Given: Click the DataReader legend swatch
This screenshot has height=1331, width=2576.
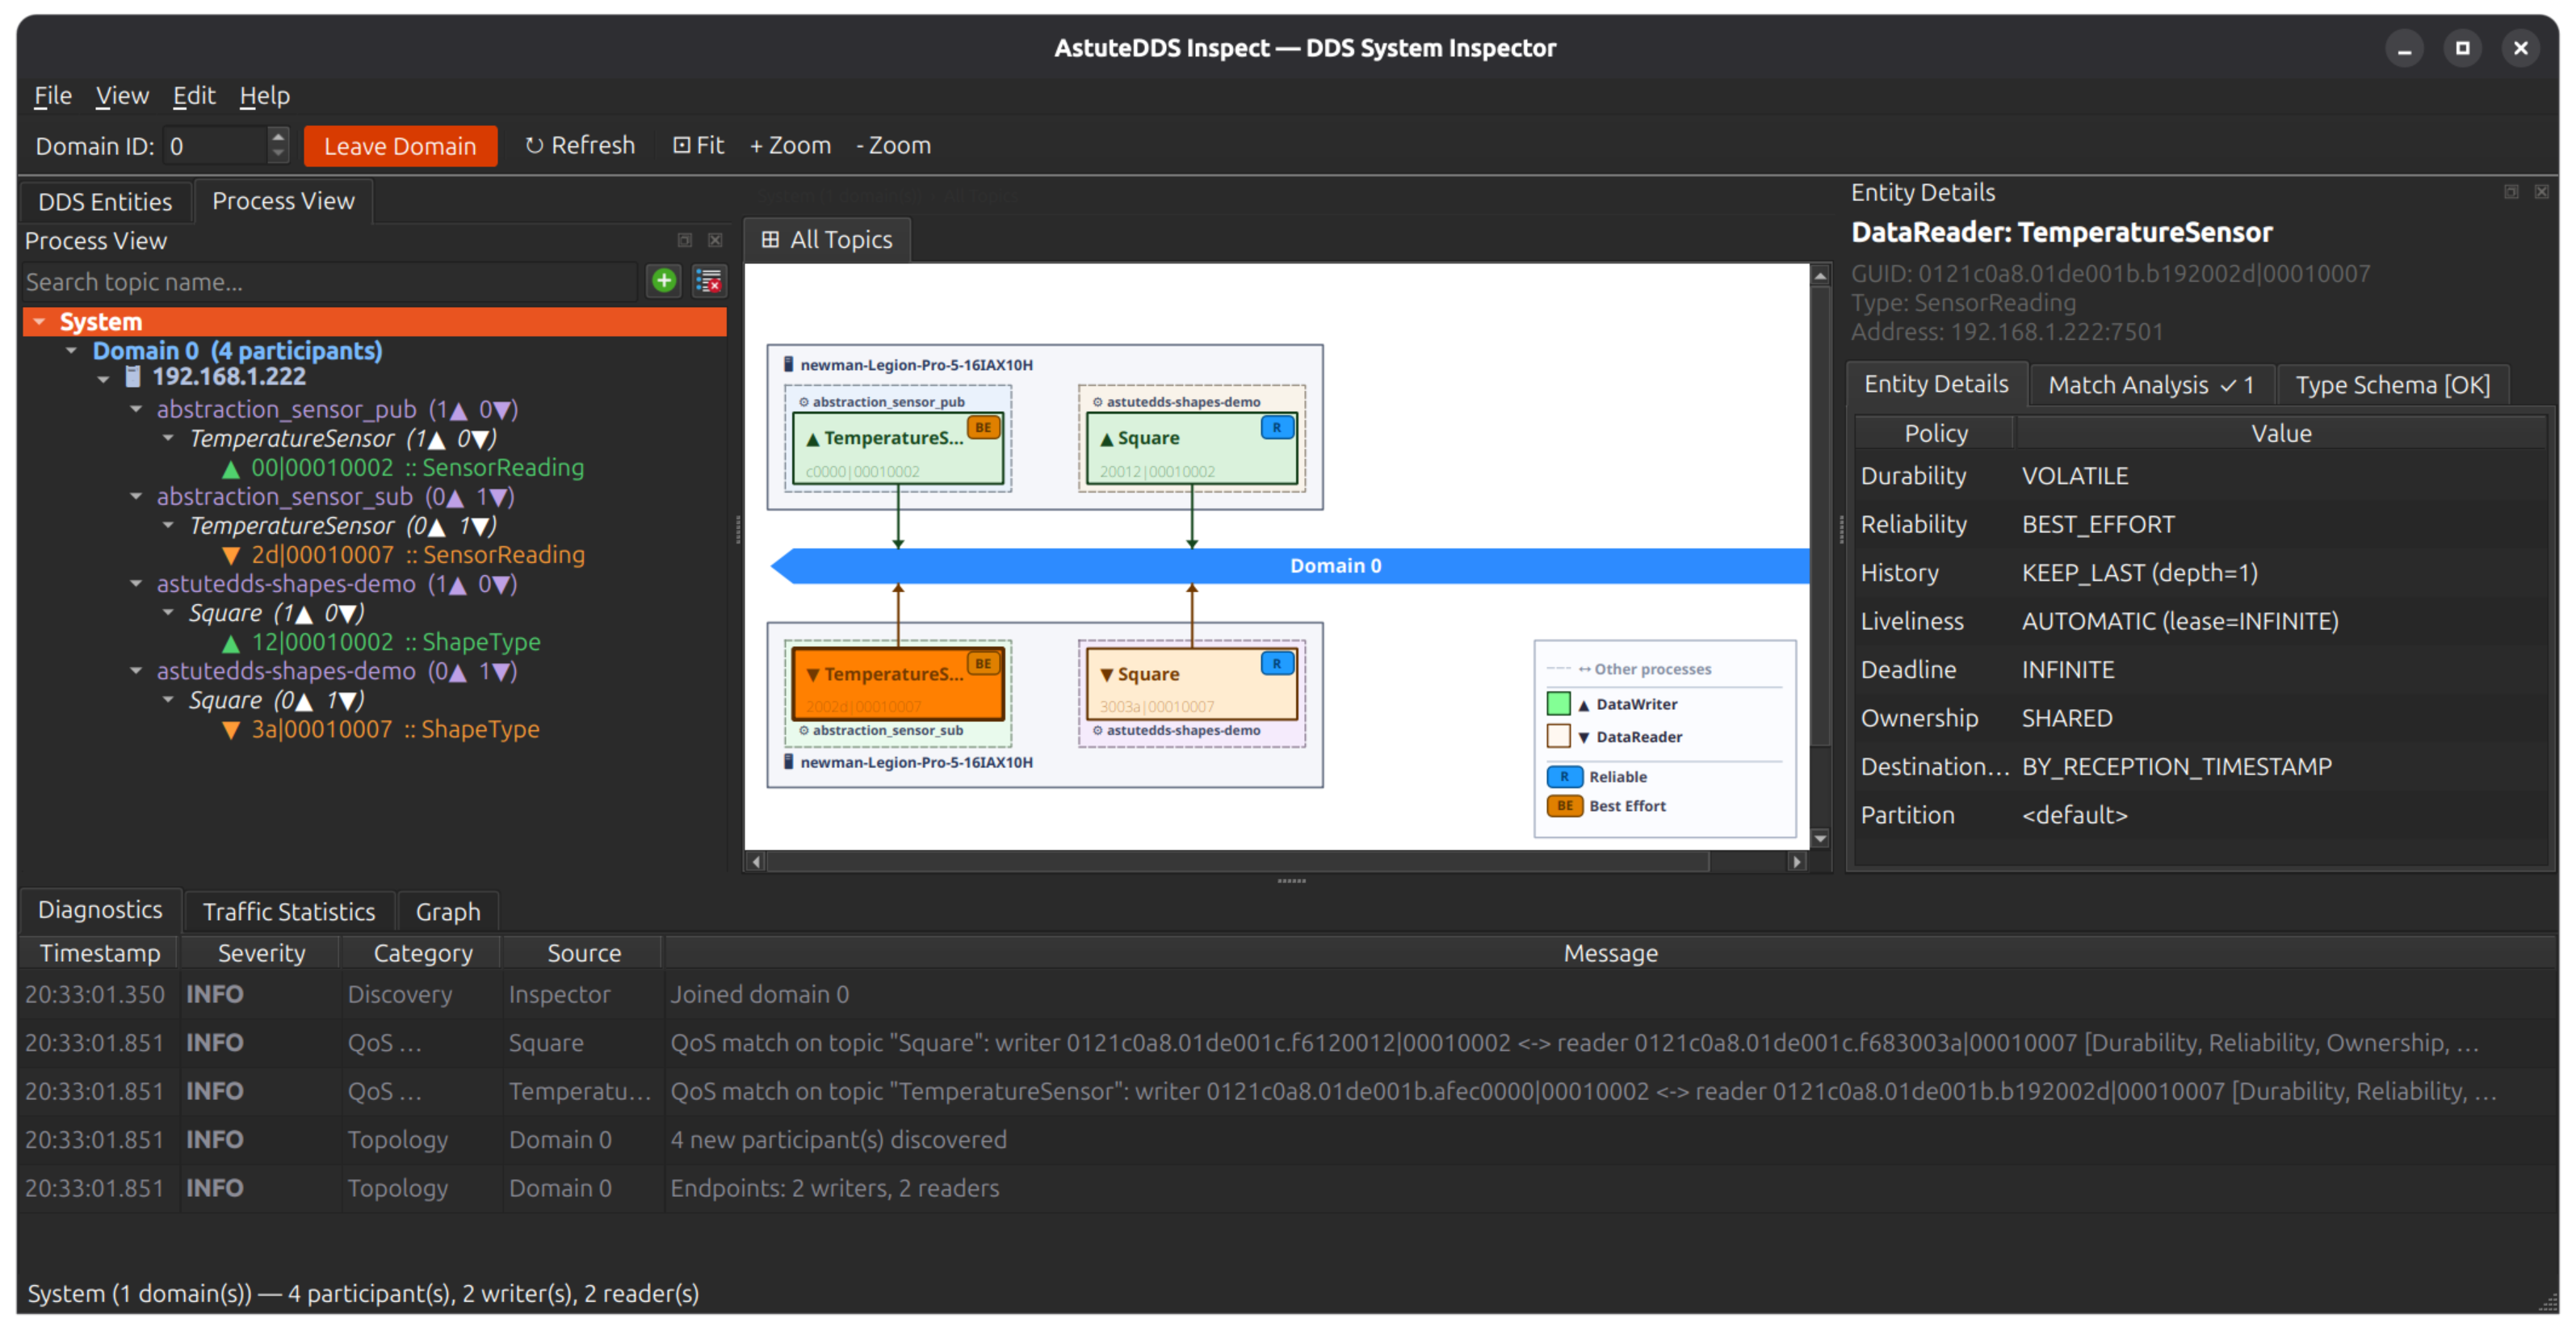Looking at the screenshot, I should click(x=1558, y=736).
